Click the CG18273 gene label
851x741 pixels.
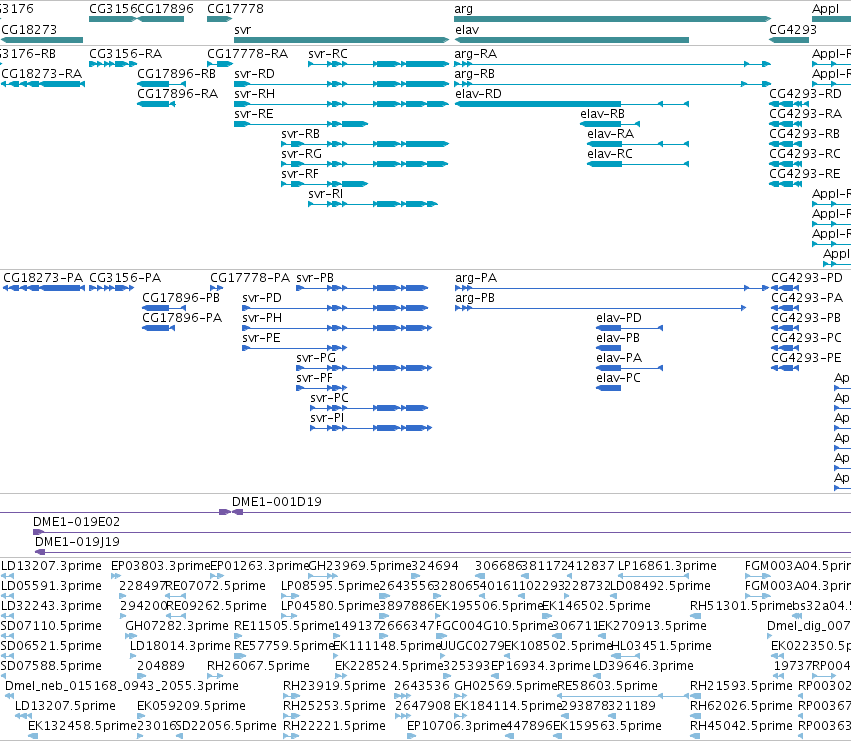point(29,30)
